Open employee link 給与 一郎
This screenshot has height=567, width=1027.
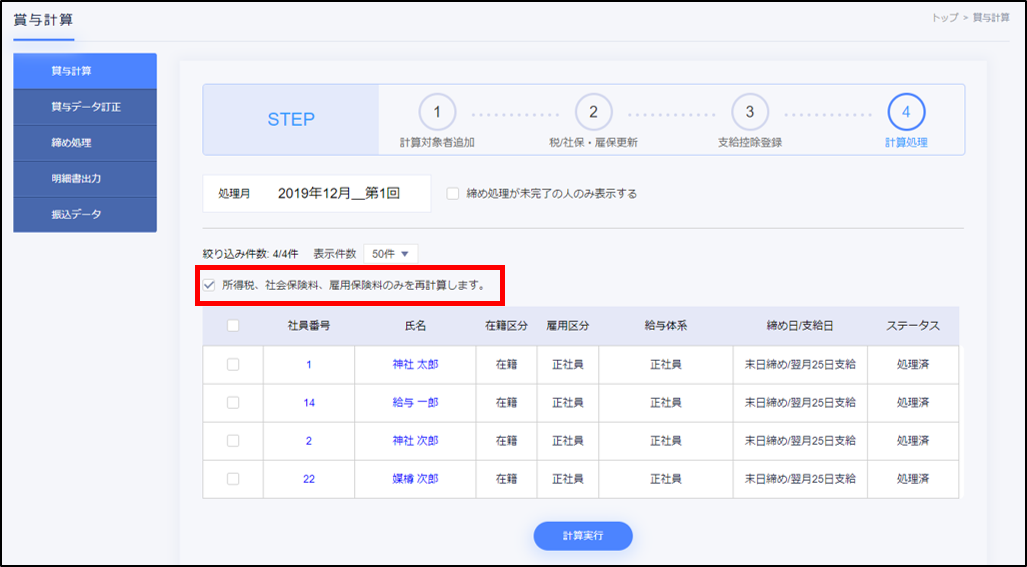[x=415, y=403]
